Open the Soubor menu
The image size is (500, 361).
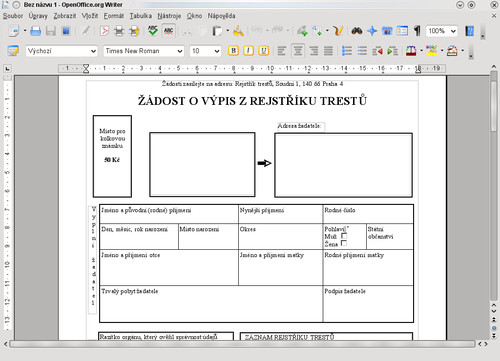[x=13, y=16]
